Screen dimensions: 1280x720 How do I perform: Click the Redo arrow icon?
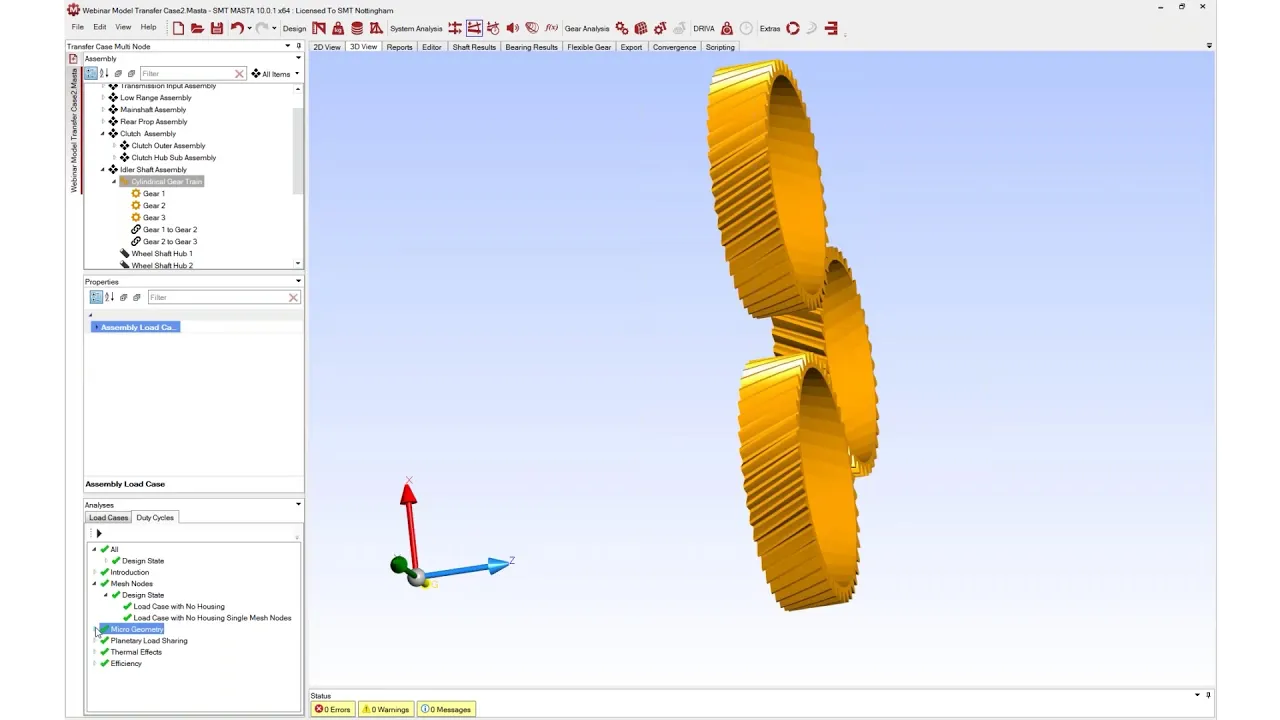[262, 28]
